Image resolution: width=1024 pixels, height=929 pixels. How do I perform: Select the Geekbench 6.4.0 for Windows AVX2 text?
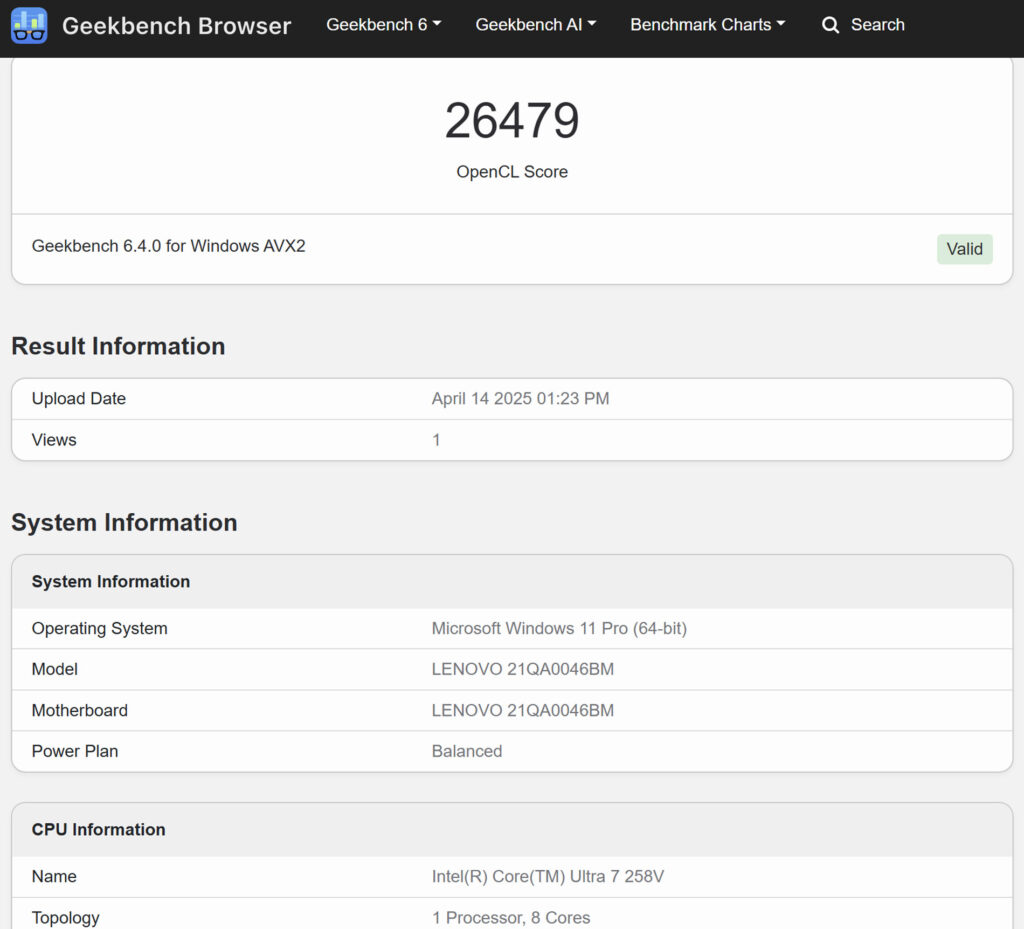[x=168, y=246]
